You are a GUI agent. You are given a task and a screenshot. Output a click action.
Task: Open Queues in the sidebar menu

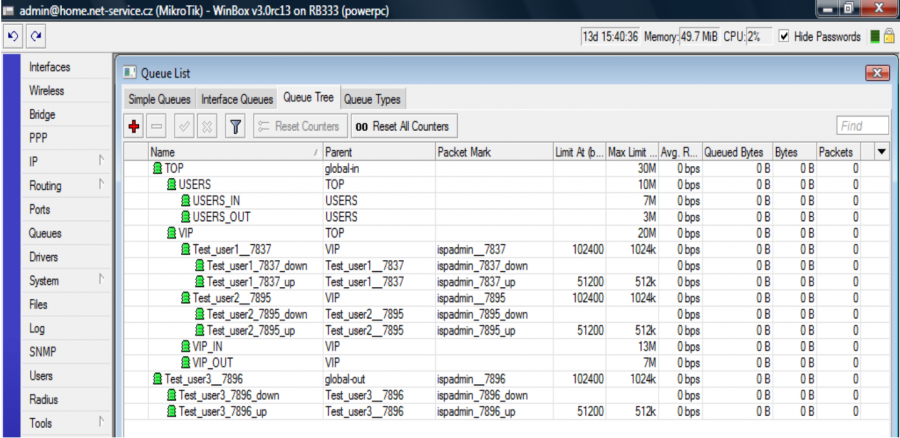[x=66, y=234]
